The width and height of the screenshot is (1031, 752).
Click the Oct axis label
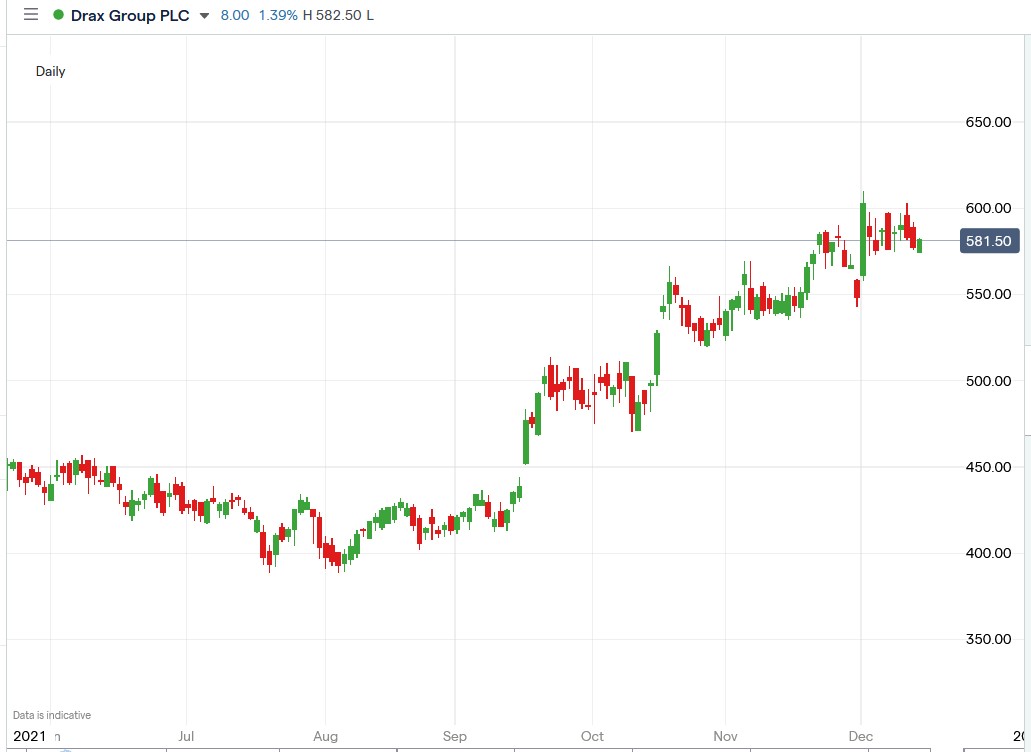(590, 735)
